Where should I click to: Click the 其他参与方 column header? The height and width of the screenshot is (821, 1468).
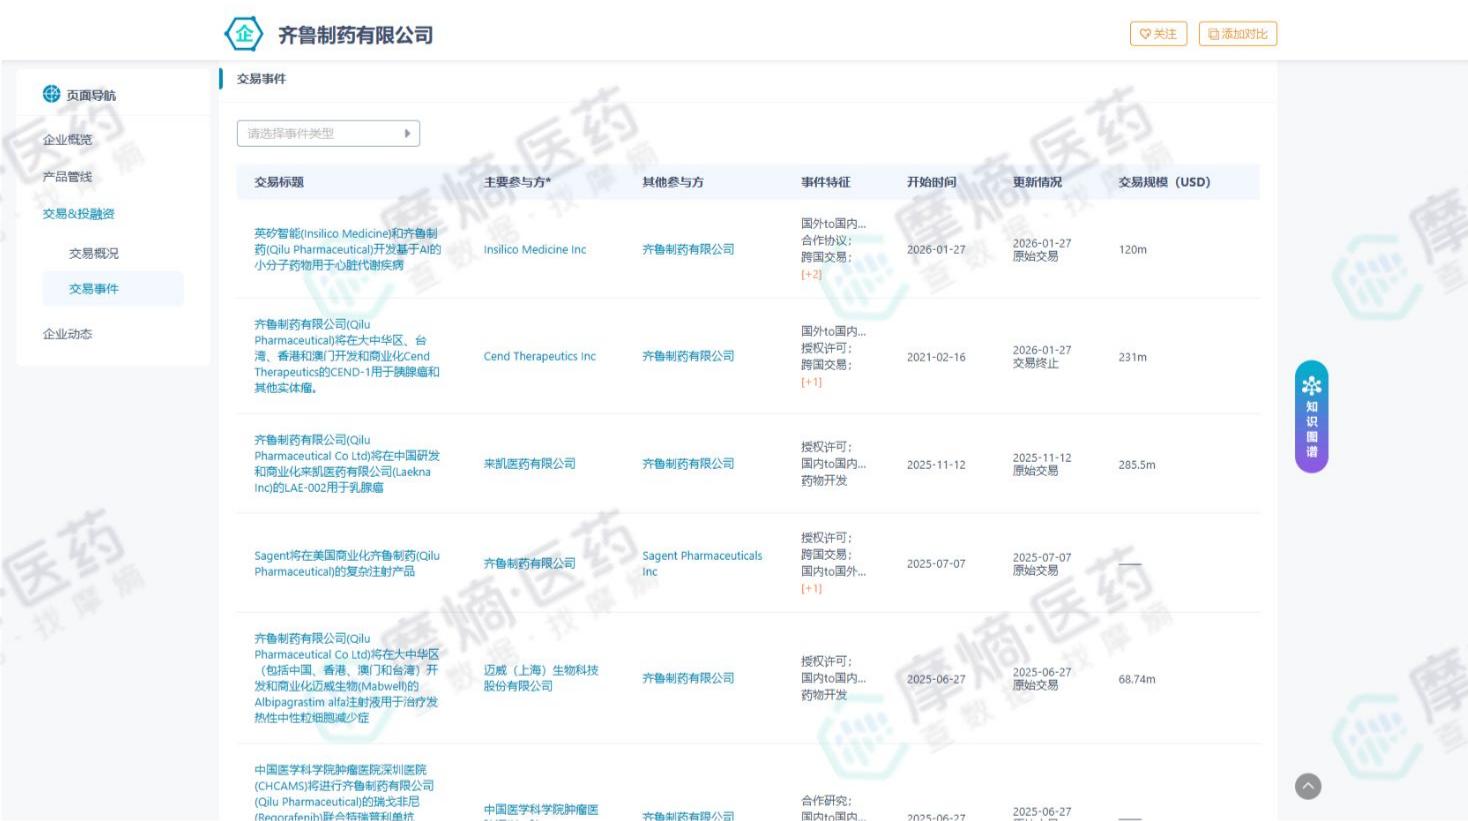(x=673, y=182)
